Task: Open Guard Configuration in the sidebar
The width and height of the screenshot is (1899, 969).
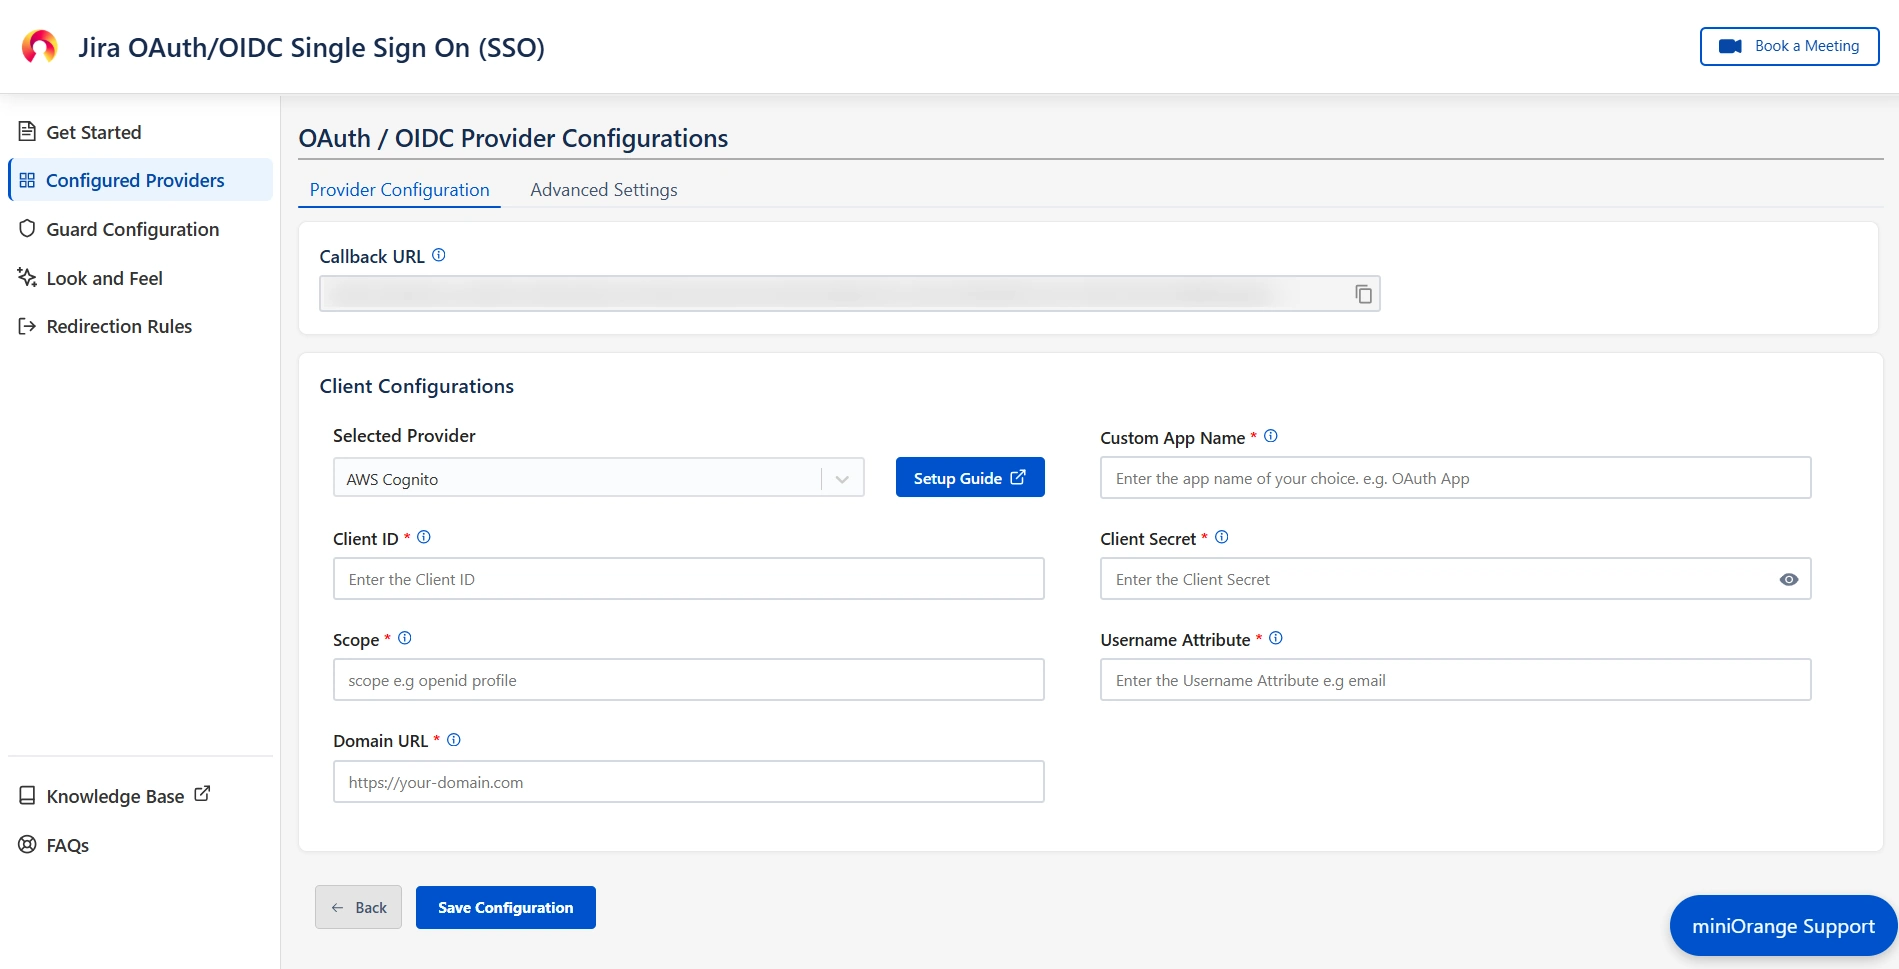Action: click(140, 229)
